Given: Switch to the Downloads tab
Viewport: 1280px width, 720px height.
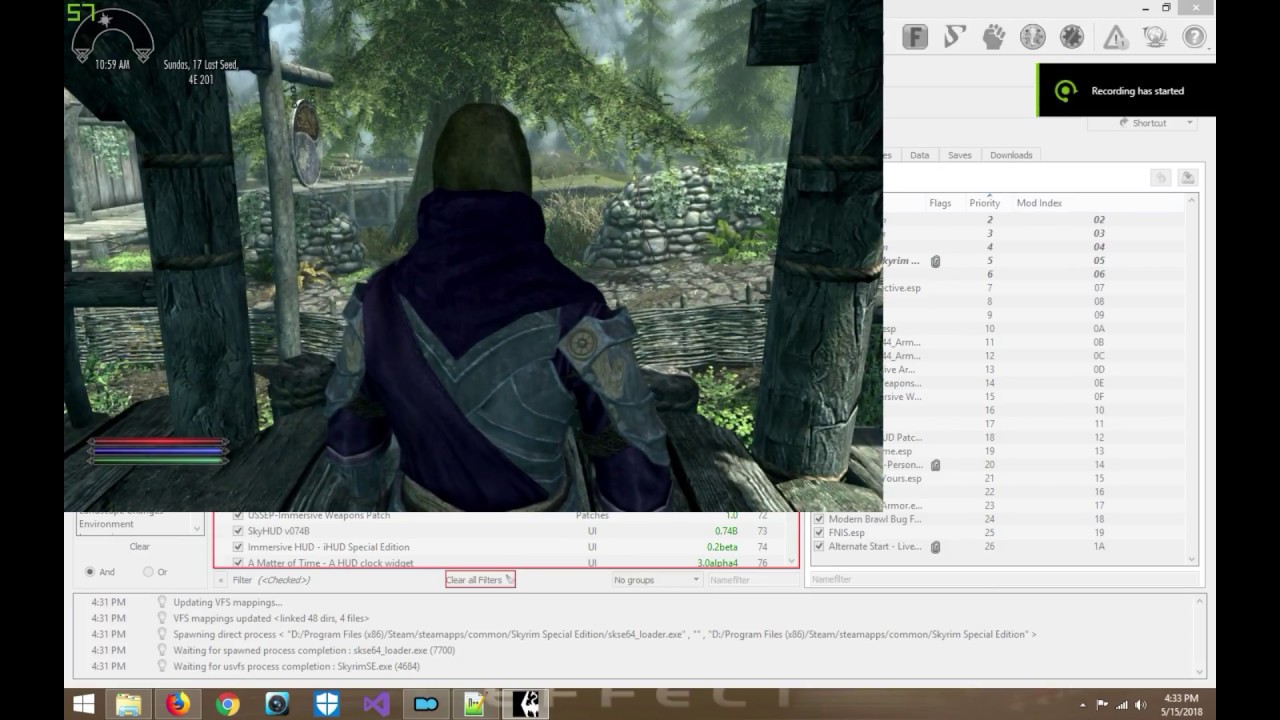Looking at the screenshot, I should 1011,155.
